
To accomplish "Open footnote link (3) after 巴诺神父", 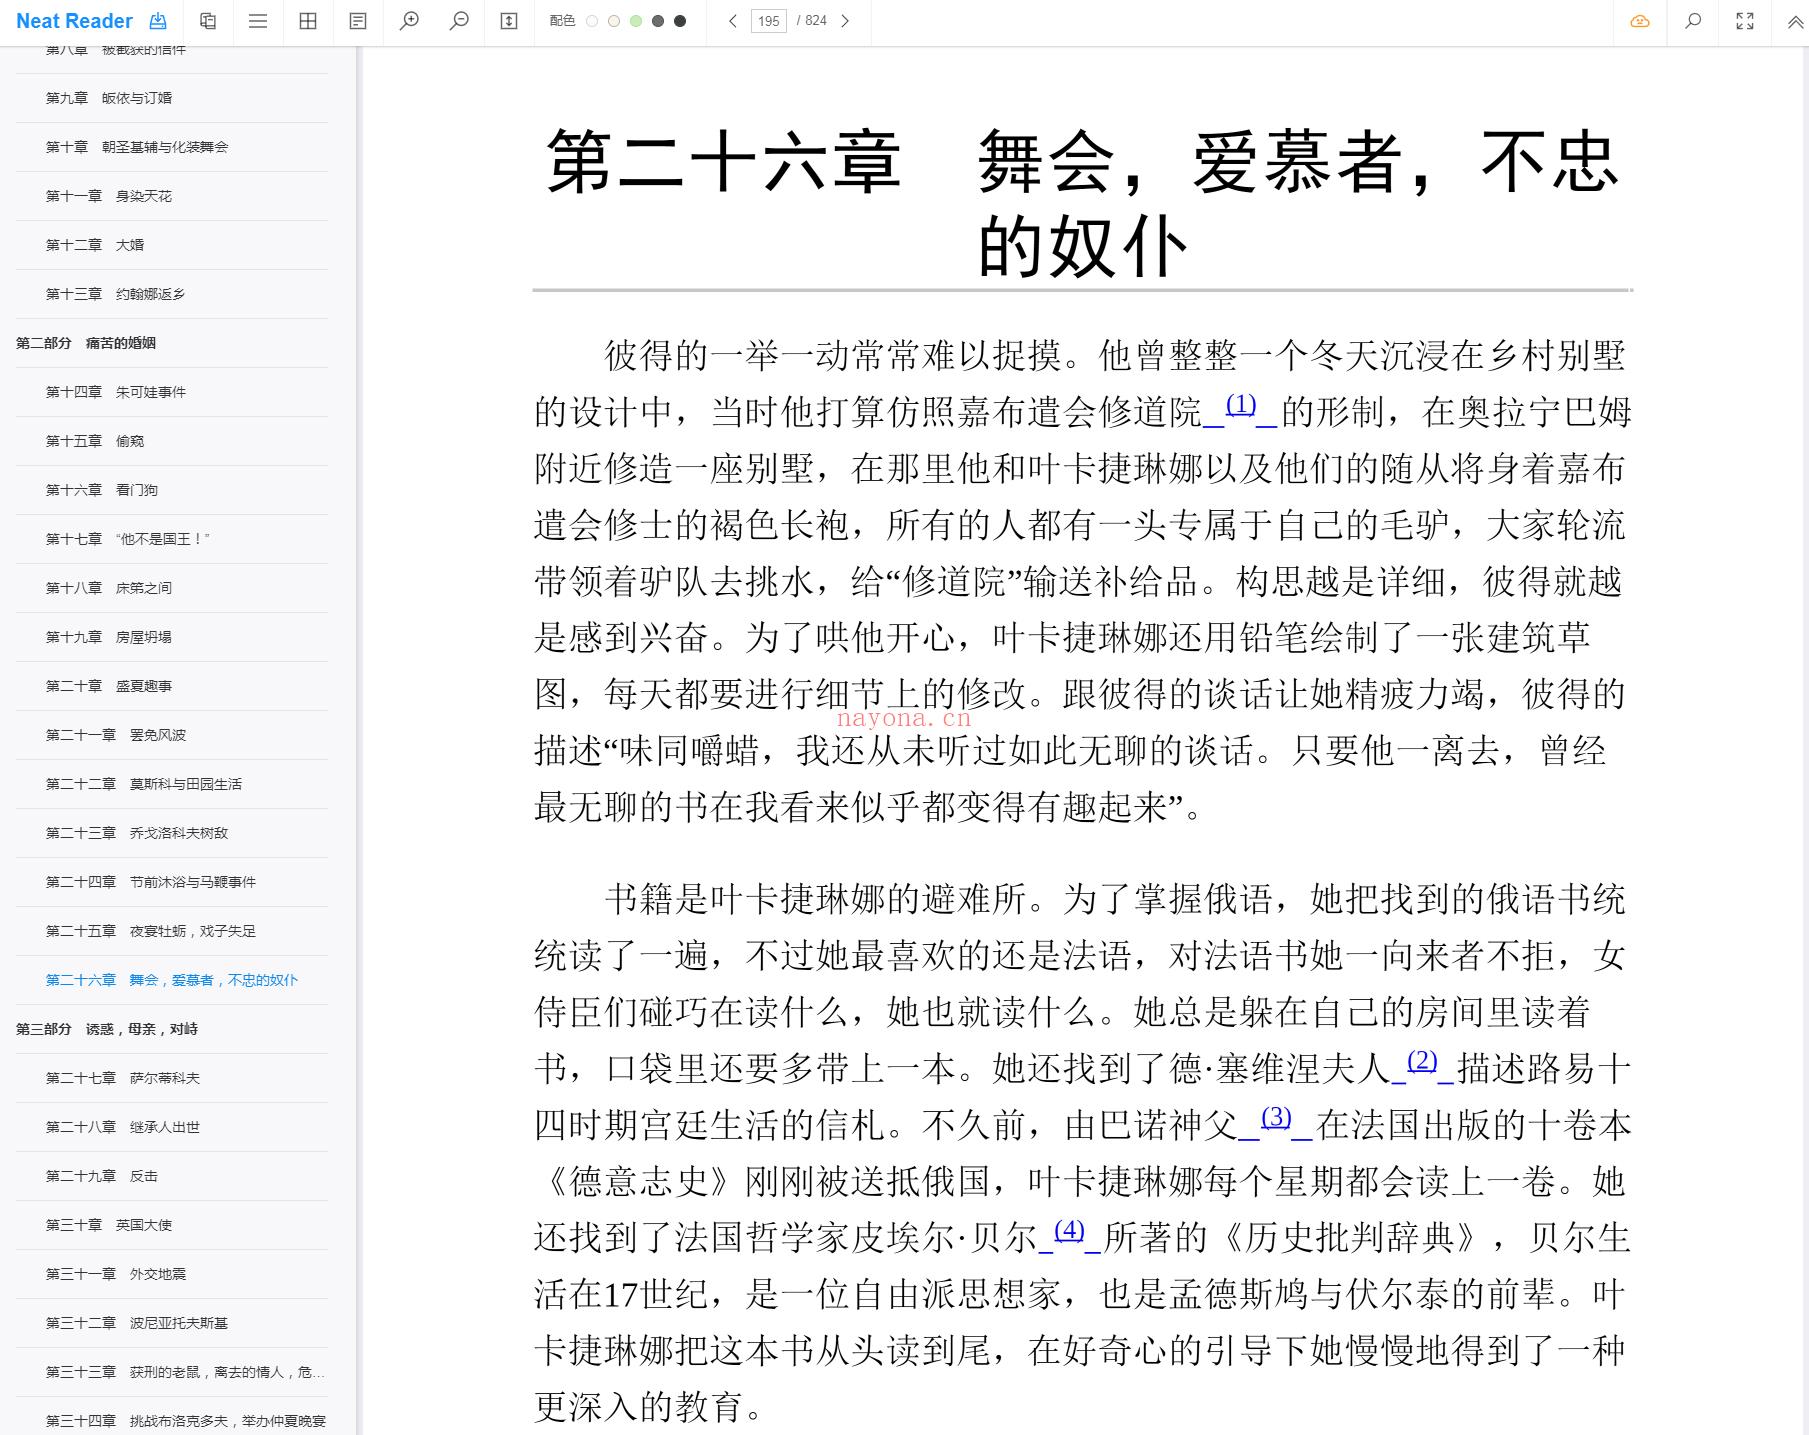I will pos(1275,1117).
